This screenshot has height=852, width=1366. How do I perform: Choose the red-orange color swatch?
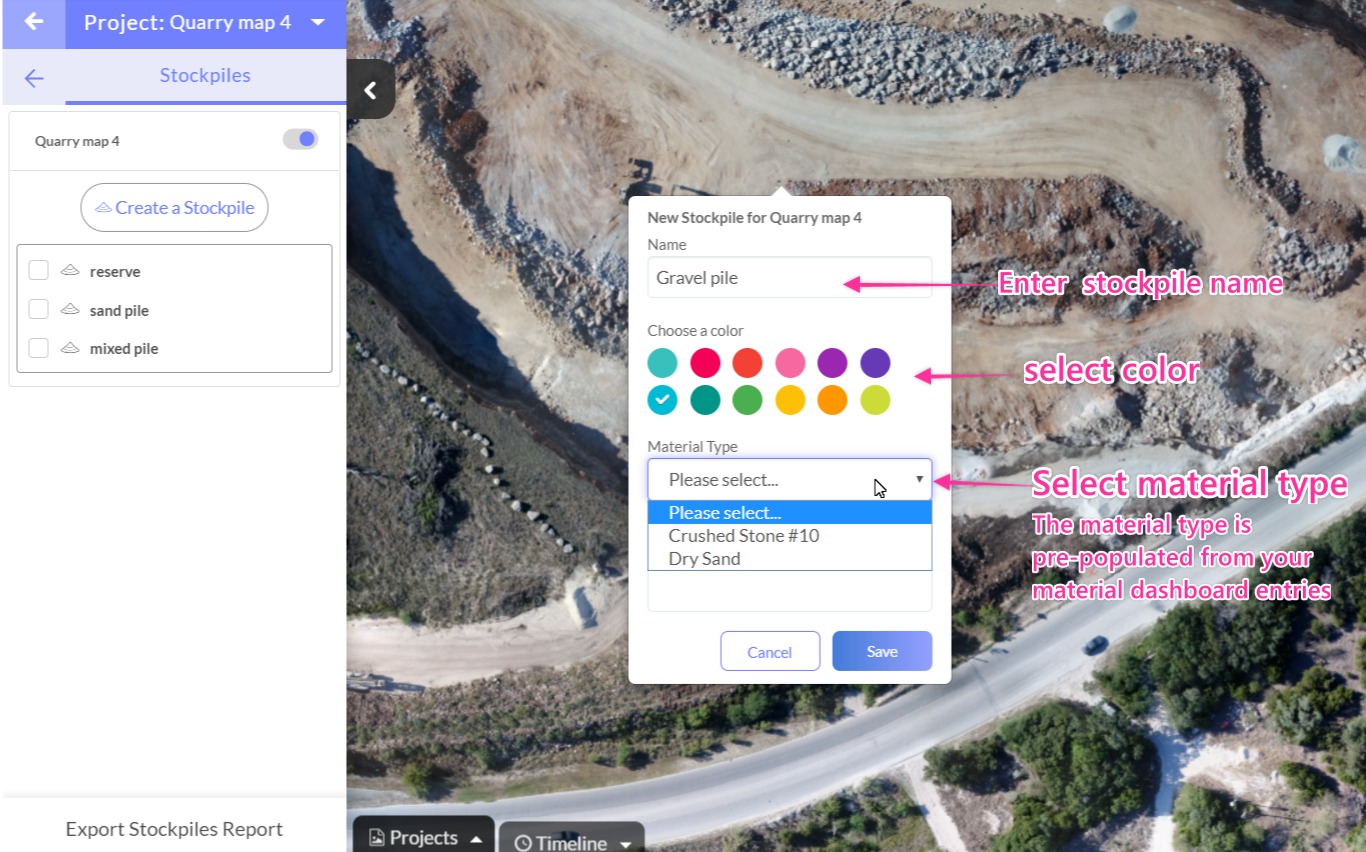[747, 363]
